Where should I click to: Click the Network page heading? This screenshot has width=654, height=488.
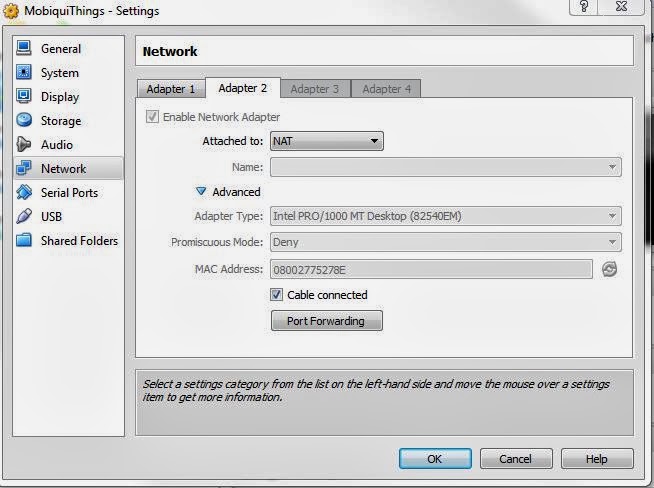170,51
